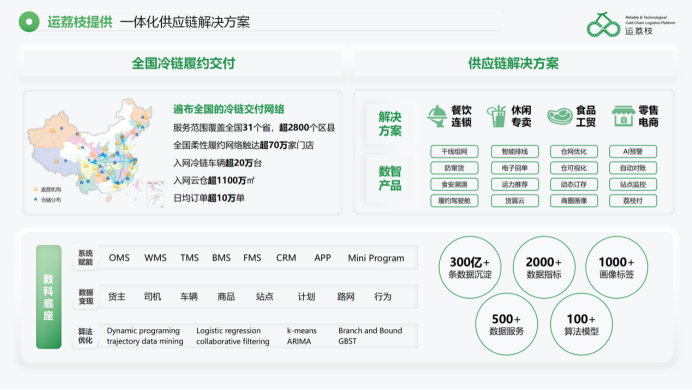
Task: Click the 100+ 算法模型 circle
Action: pyautogui.click(x=581, y=324)
